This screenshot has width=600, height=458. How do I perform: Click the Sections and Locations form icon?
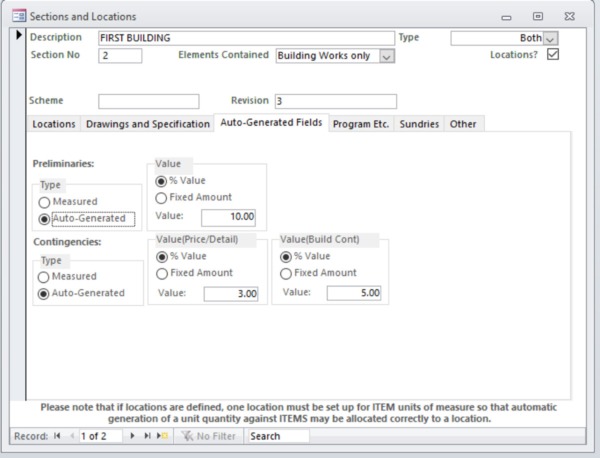19,16
